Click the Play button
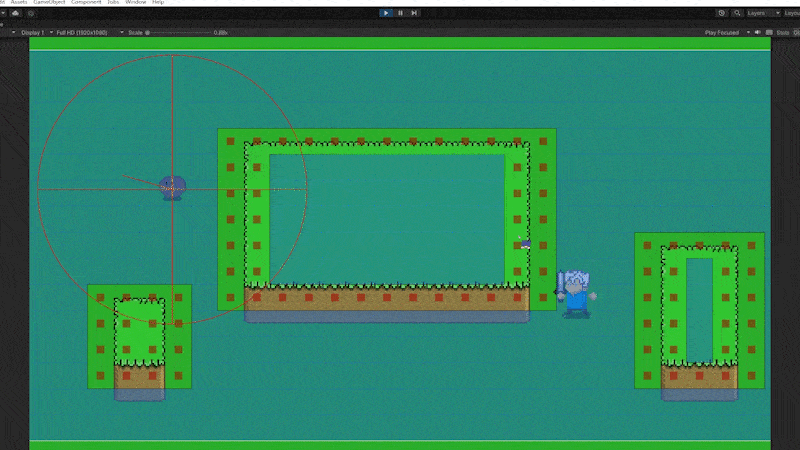The height and width of the screenshot is (450, 800). tap(387, 13)
